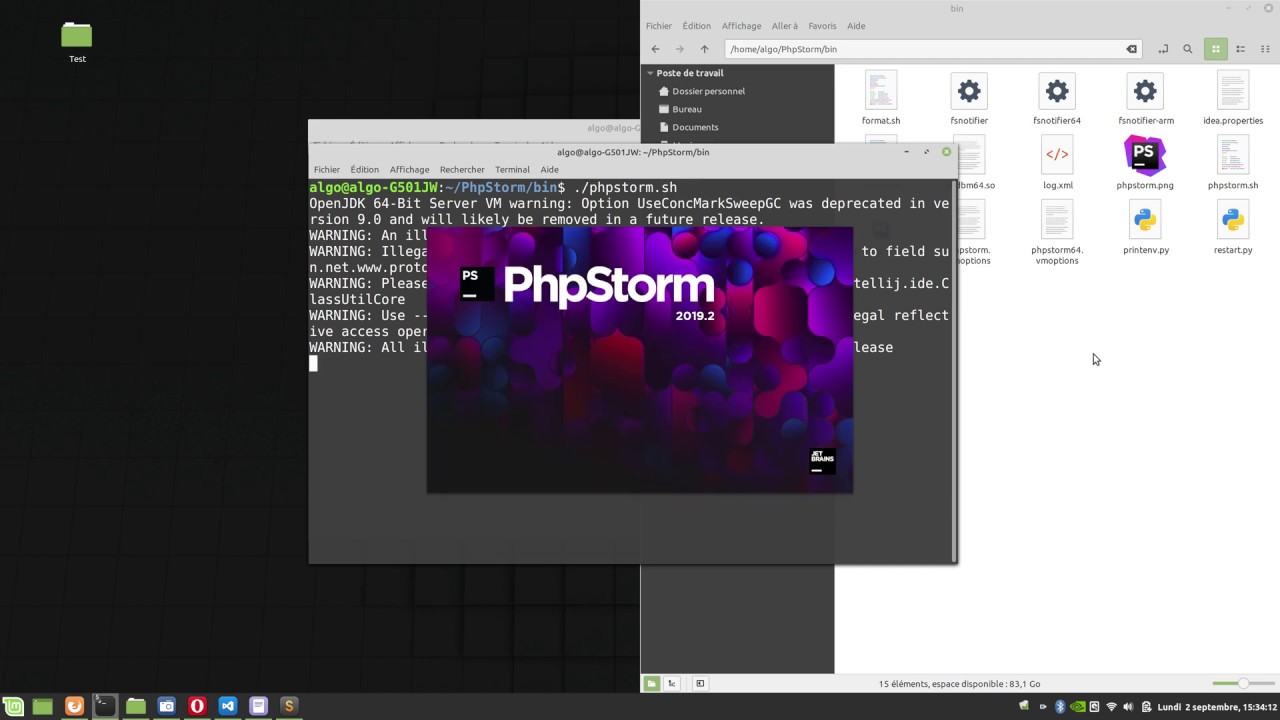Select the fsnotifier file
Screen dimensions: 1280x720
click(969, 99)
